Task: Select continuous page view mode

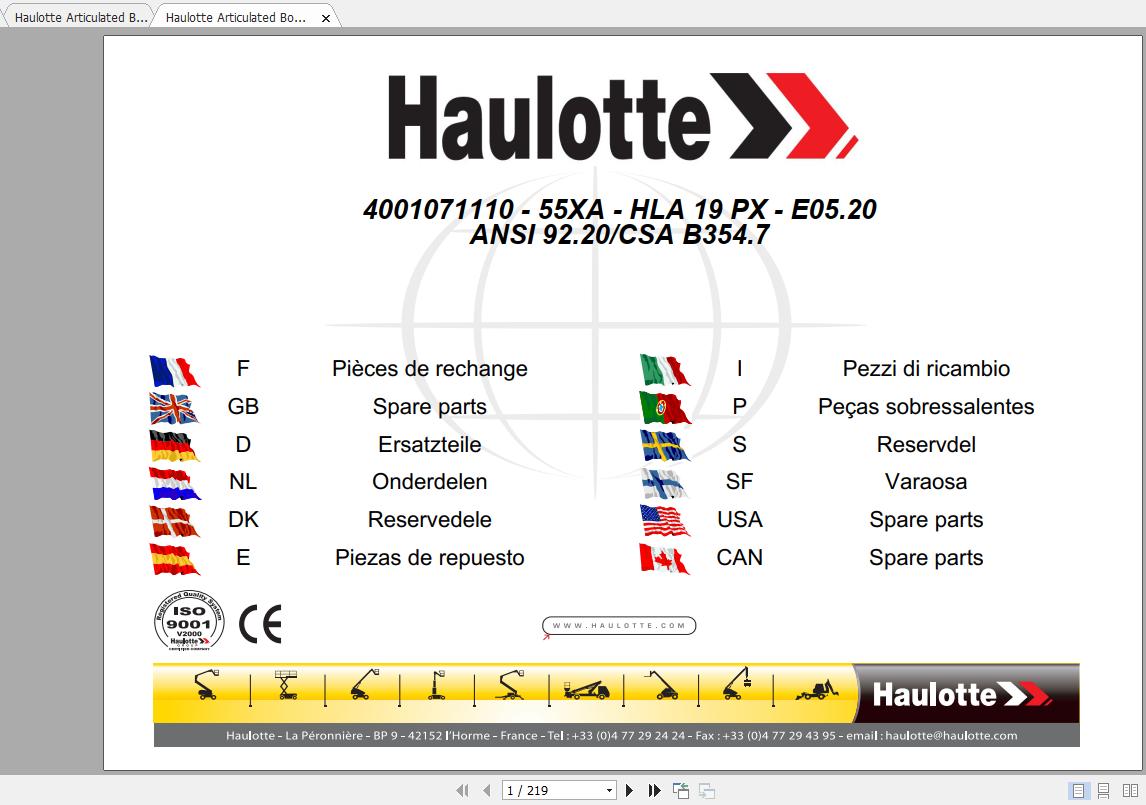Action: pyautogui.click(x=1104, y=790)
